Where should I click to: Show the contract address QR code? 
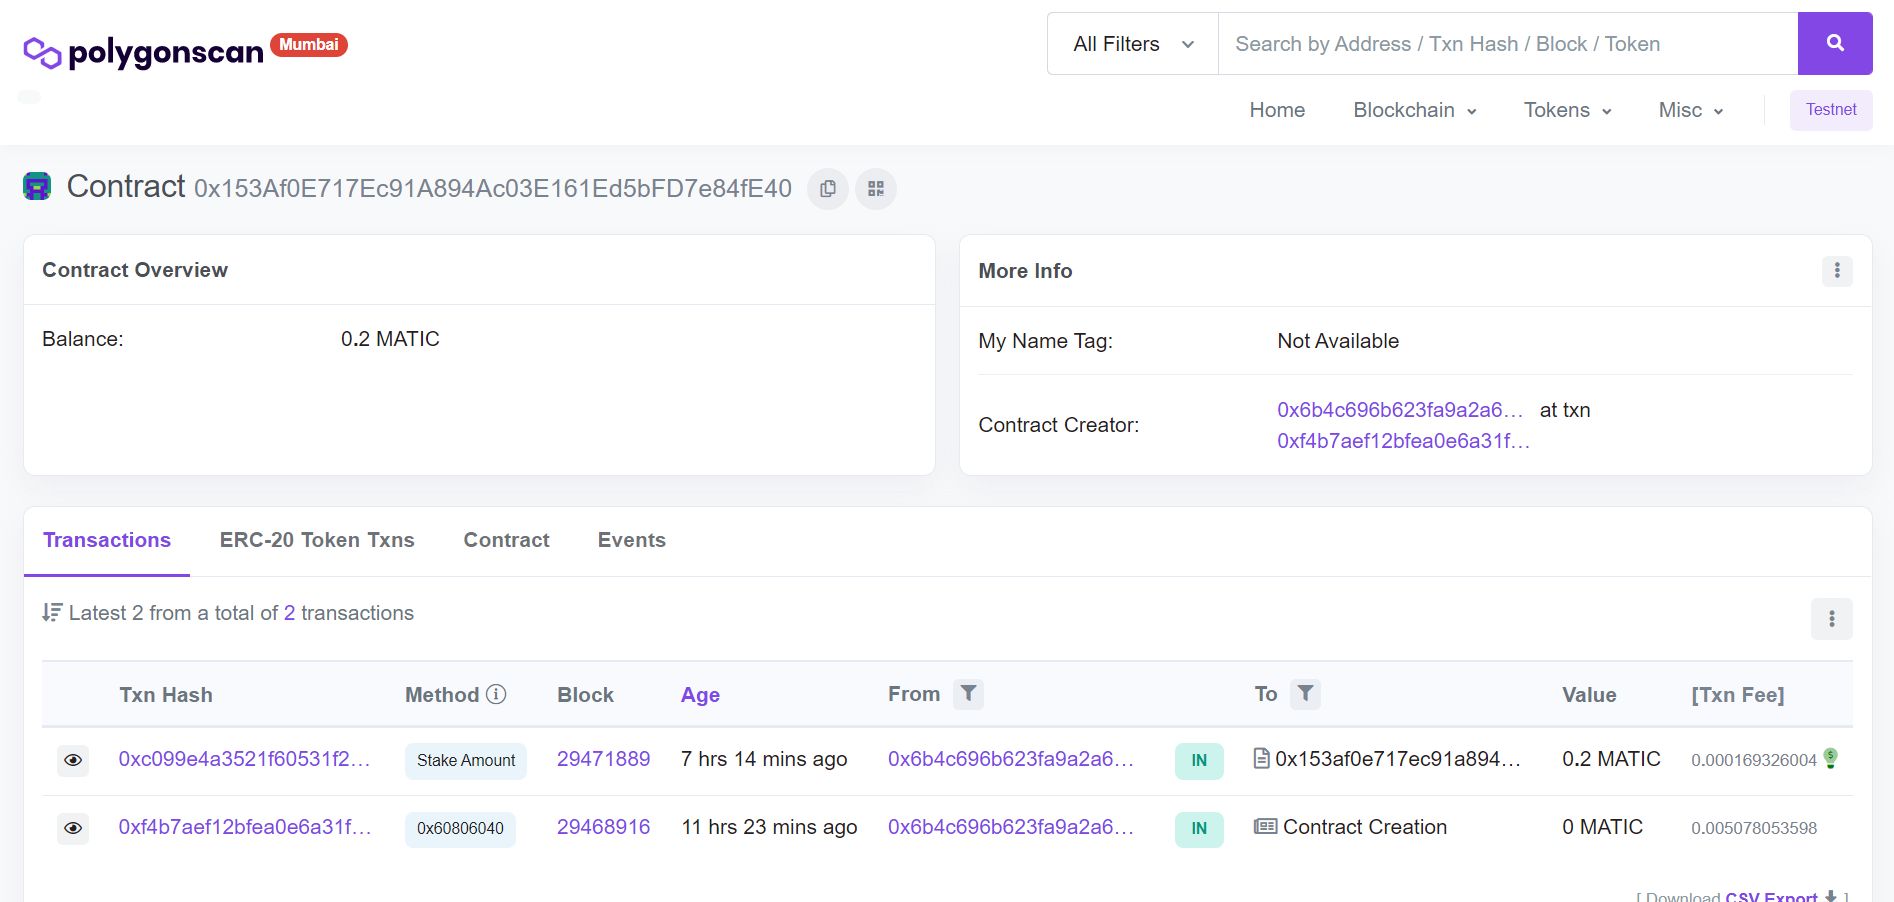point(876,188)
